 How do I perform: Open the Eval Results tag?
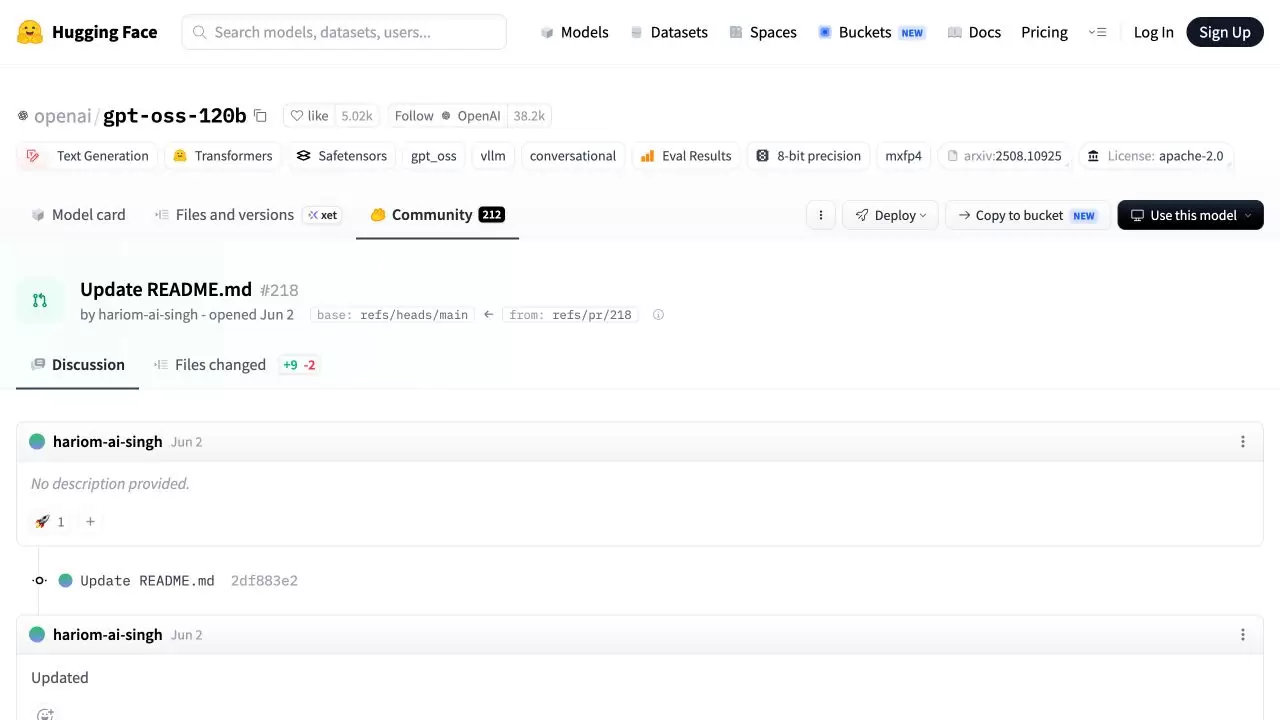pos(686,156)
